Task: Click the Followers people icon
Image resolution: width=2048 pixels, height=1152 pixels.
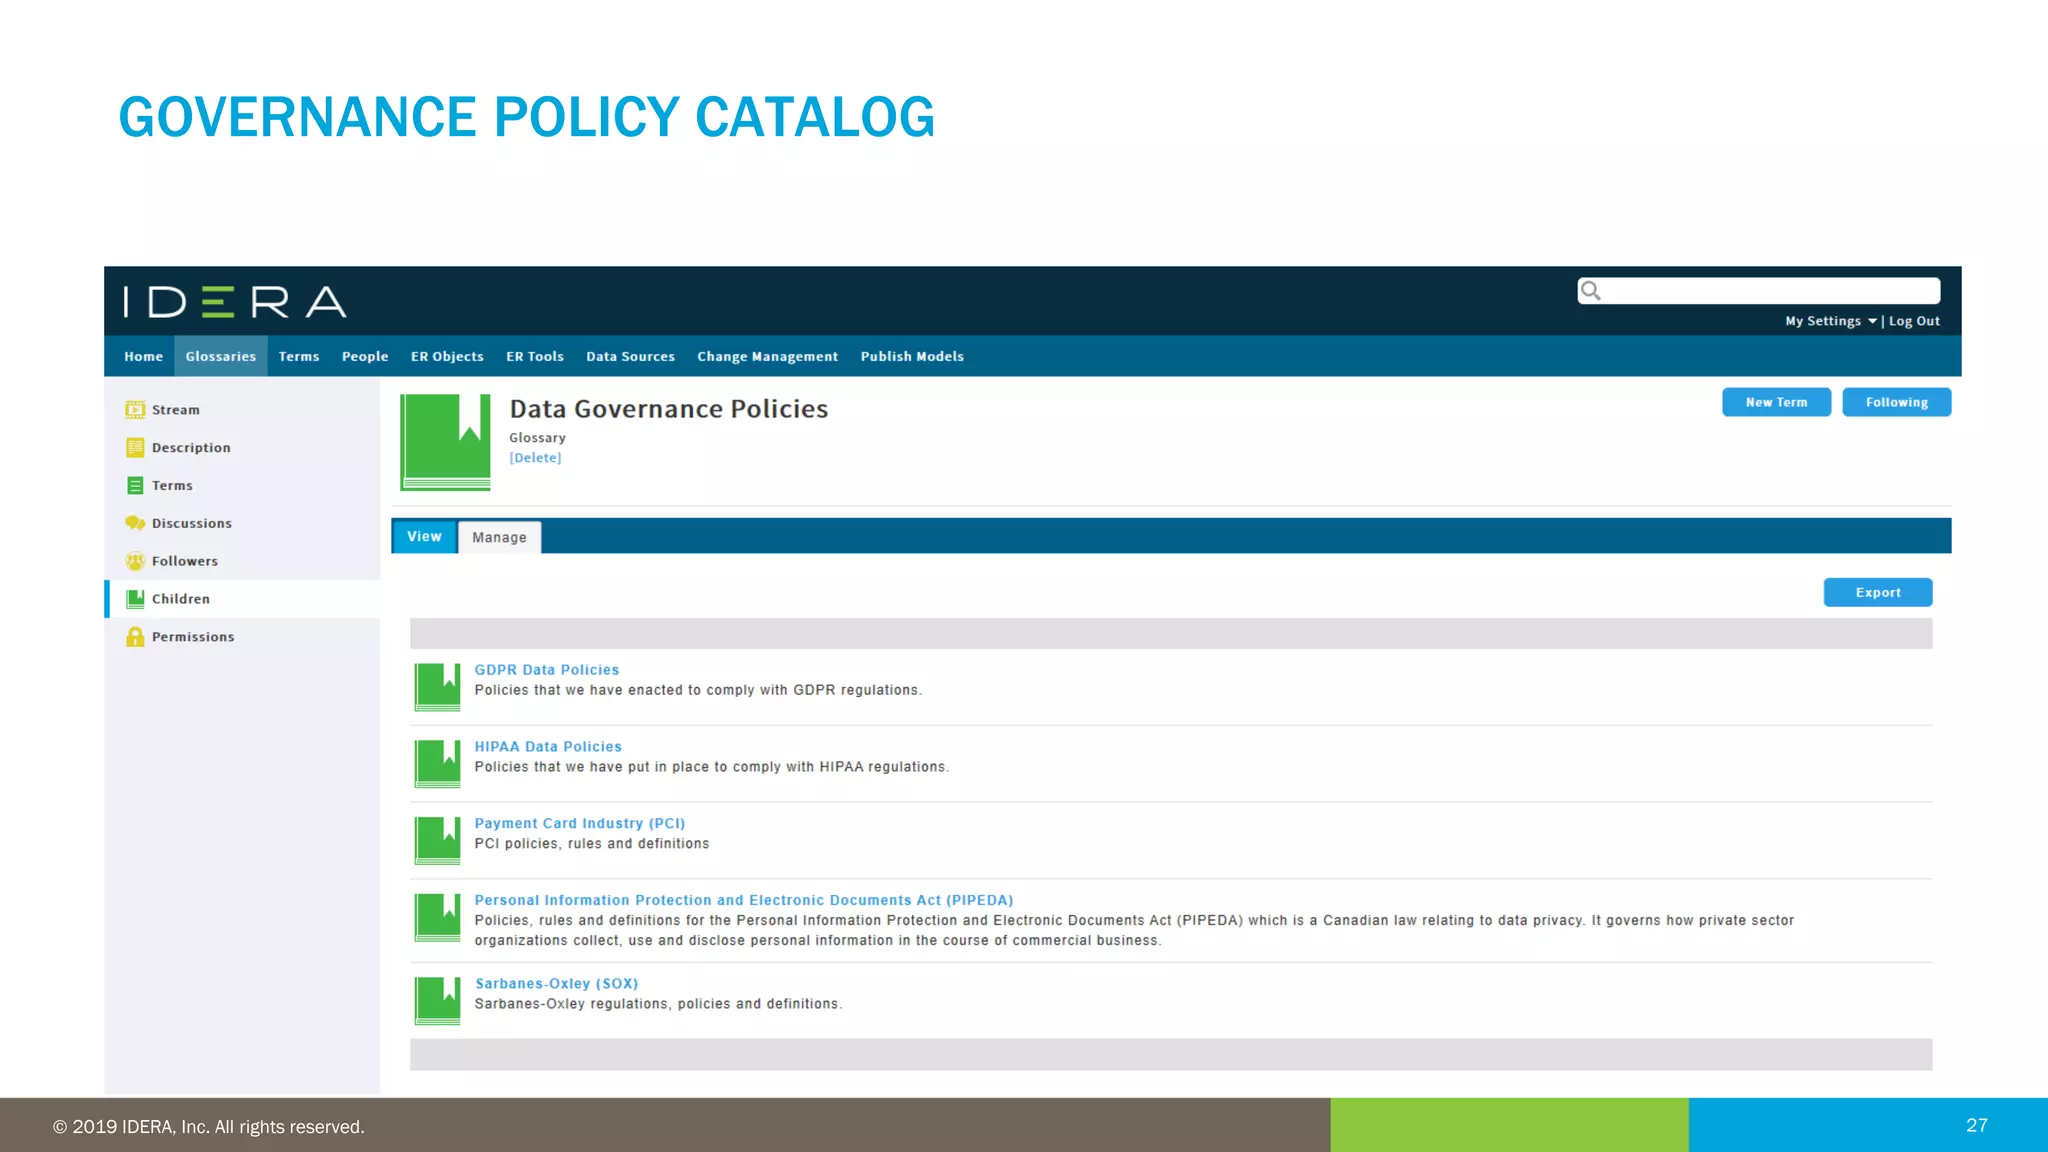Action: point(135,561)
